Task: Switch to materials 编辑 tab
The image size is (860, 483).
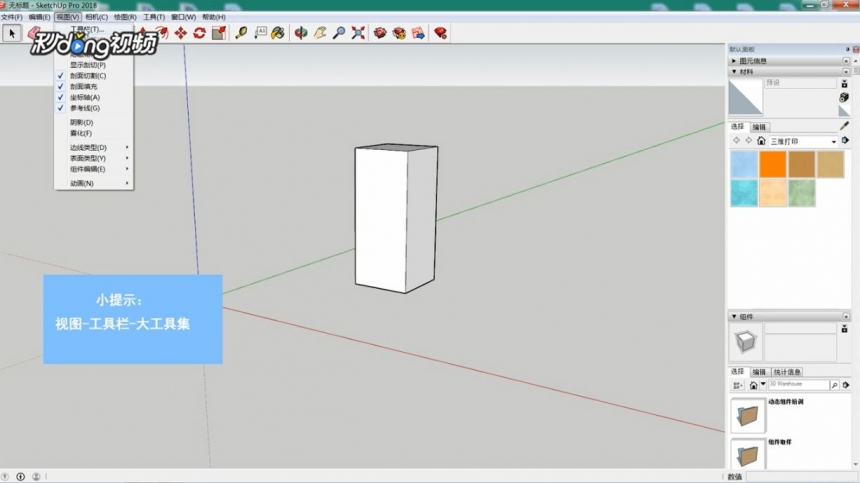Action: click(x=759, y=127)
